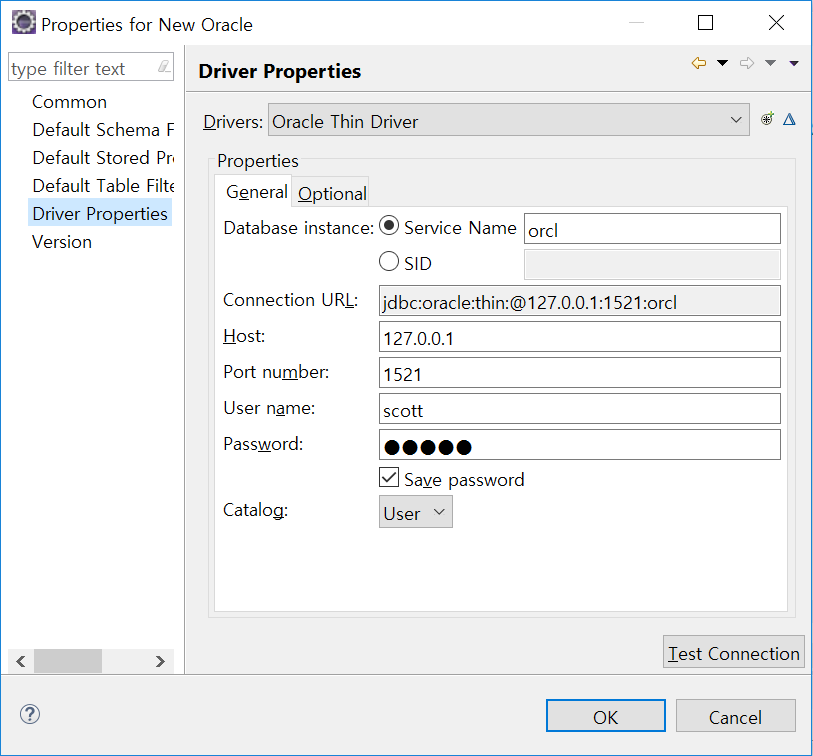Click the Cancel button
The width and height of the screenshot is (813, 756).
(x=736, y=716)
